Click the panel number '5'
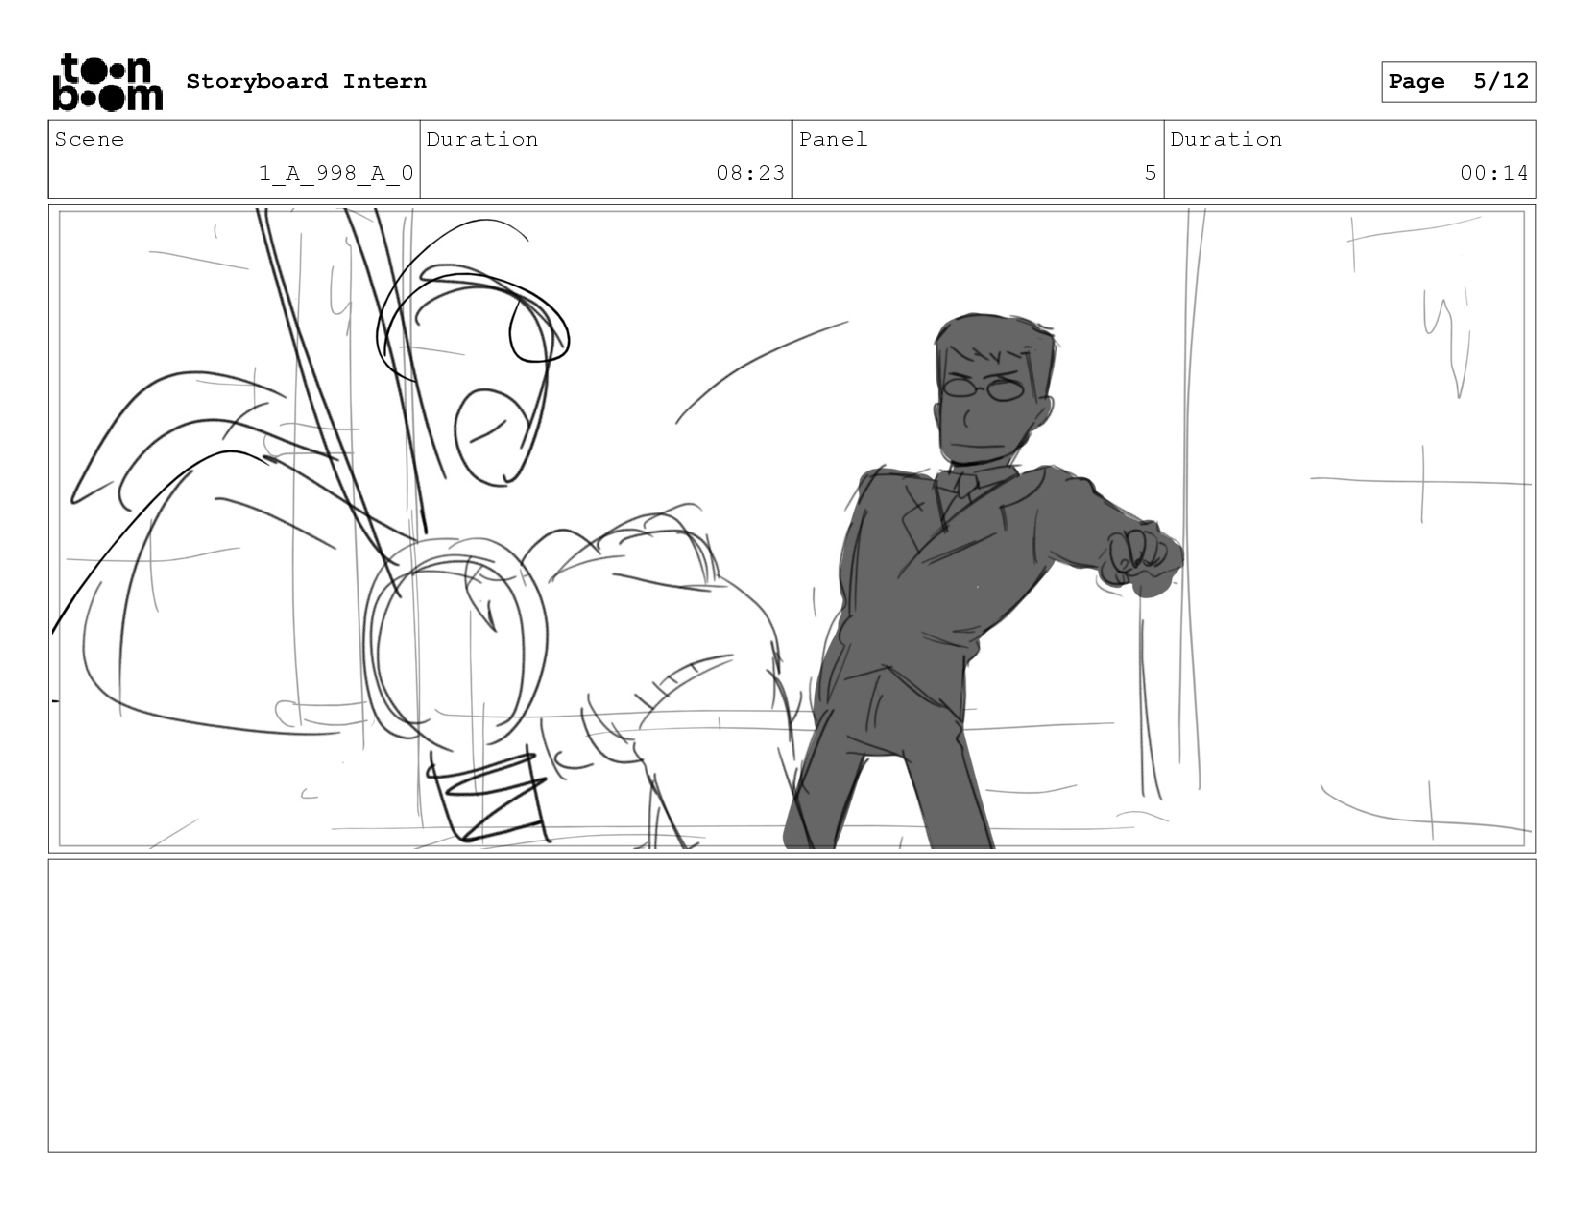Image resolution: width=1584 pixels, height=1224 pixels. pos(1150,173)
